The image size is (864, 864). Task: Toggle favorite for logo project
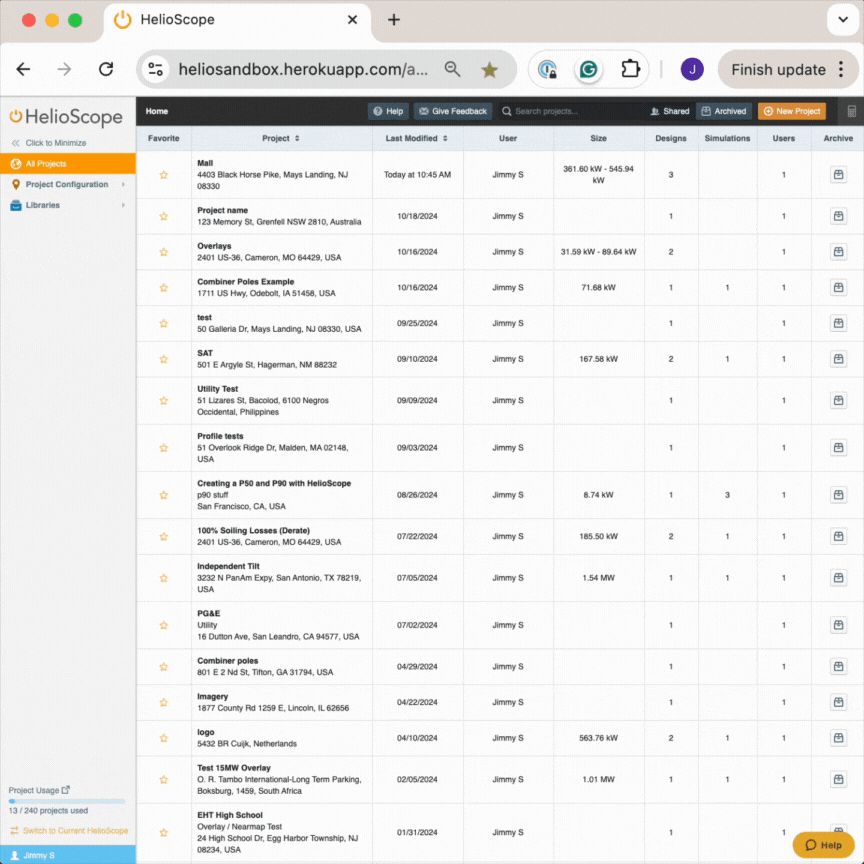pyautogui.click(x=164, y=738)
